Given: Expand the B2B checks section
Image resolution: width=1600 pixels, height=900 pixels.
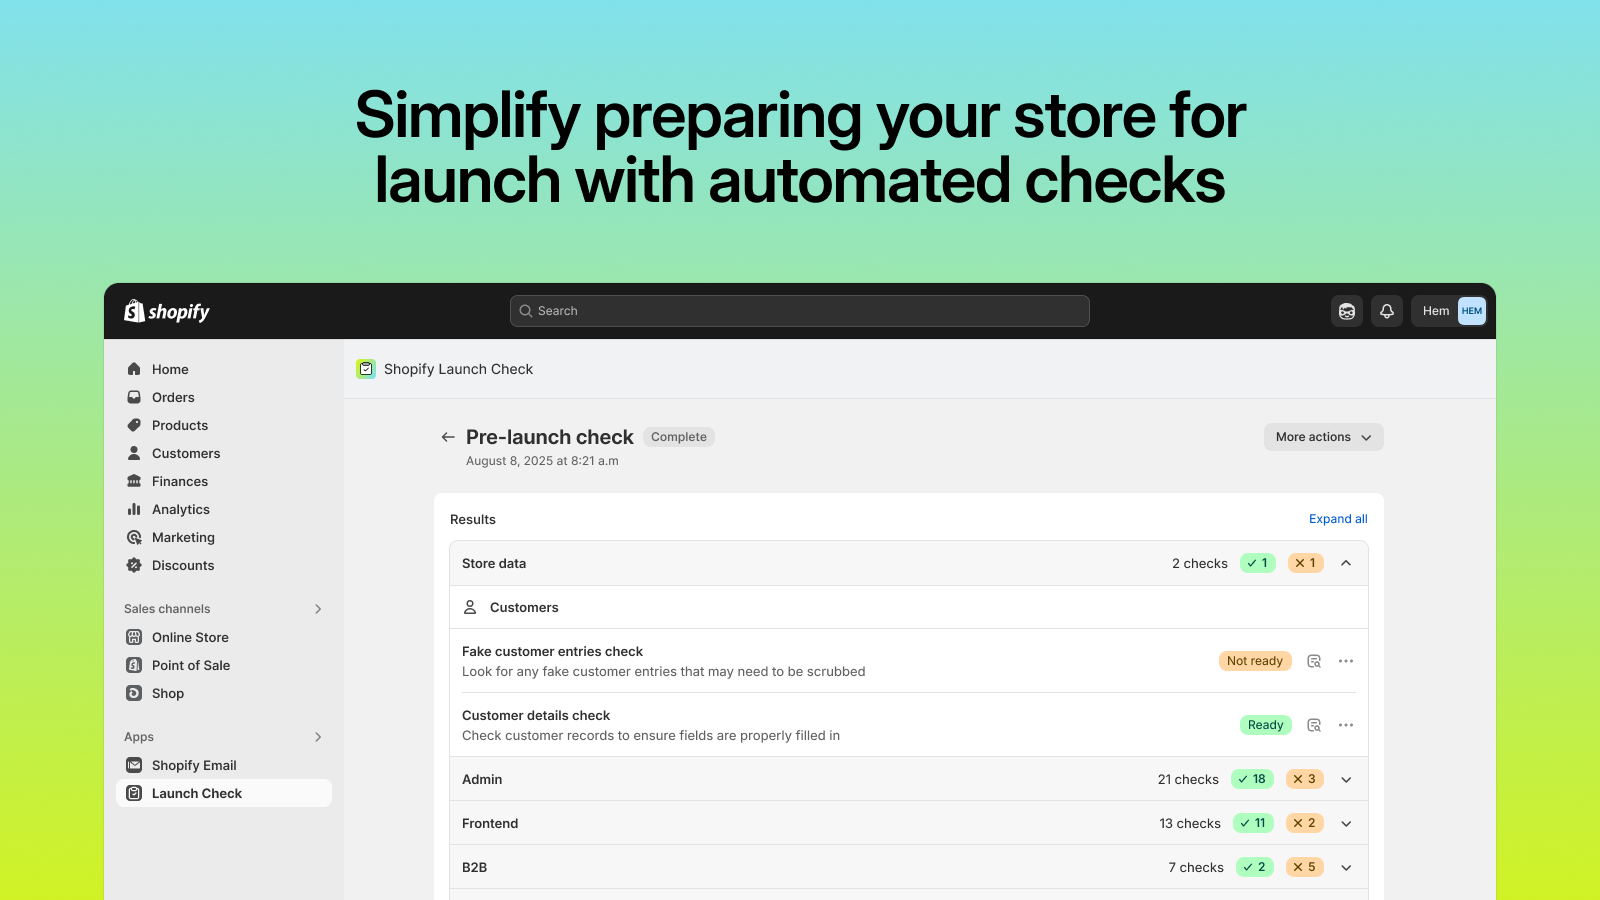Looking at the screenshot, I should point(1346,867).
